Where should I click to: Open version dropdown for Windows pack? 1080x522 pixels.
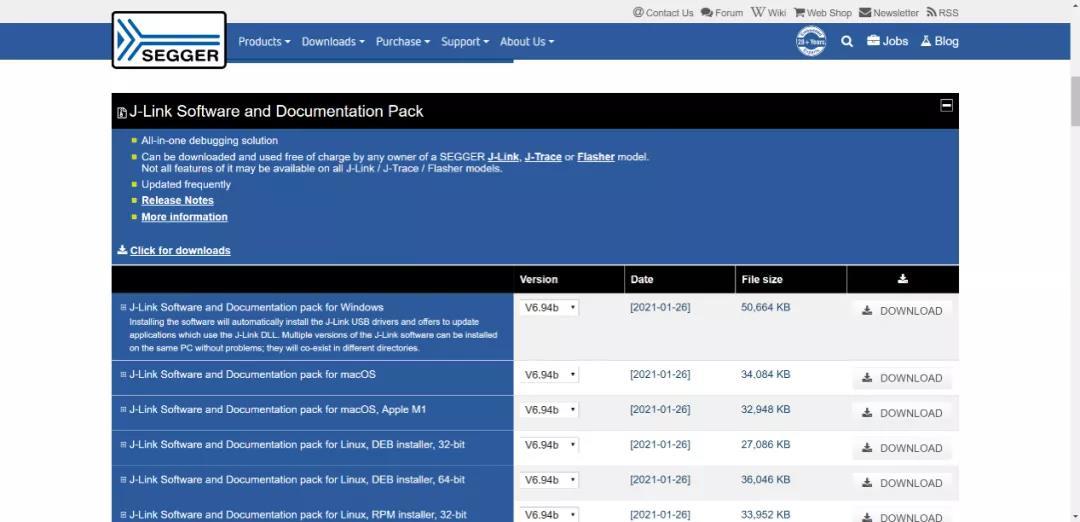(x=548, y=308)
